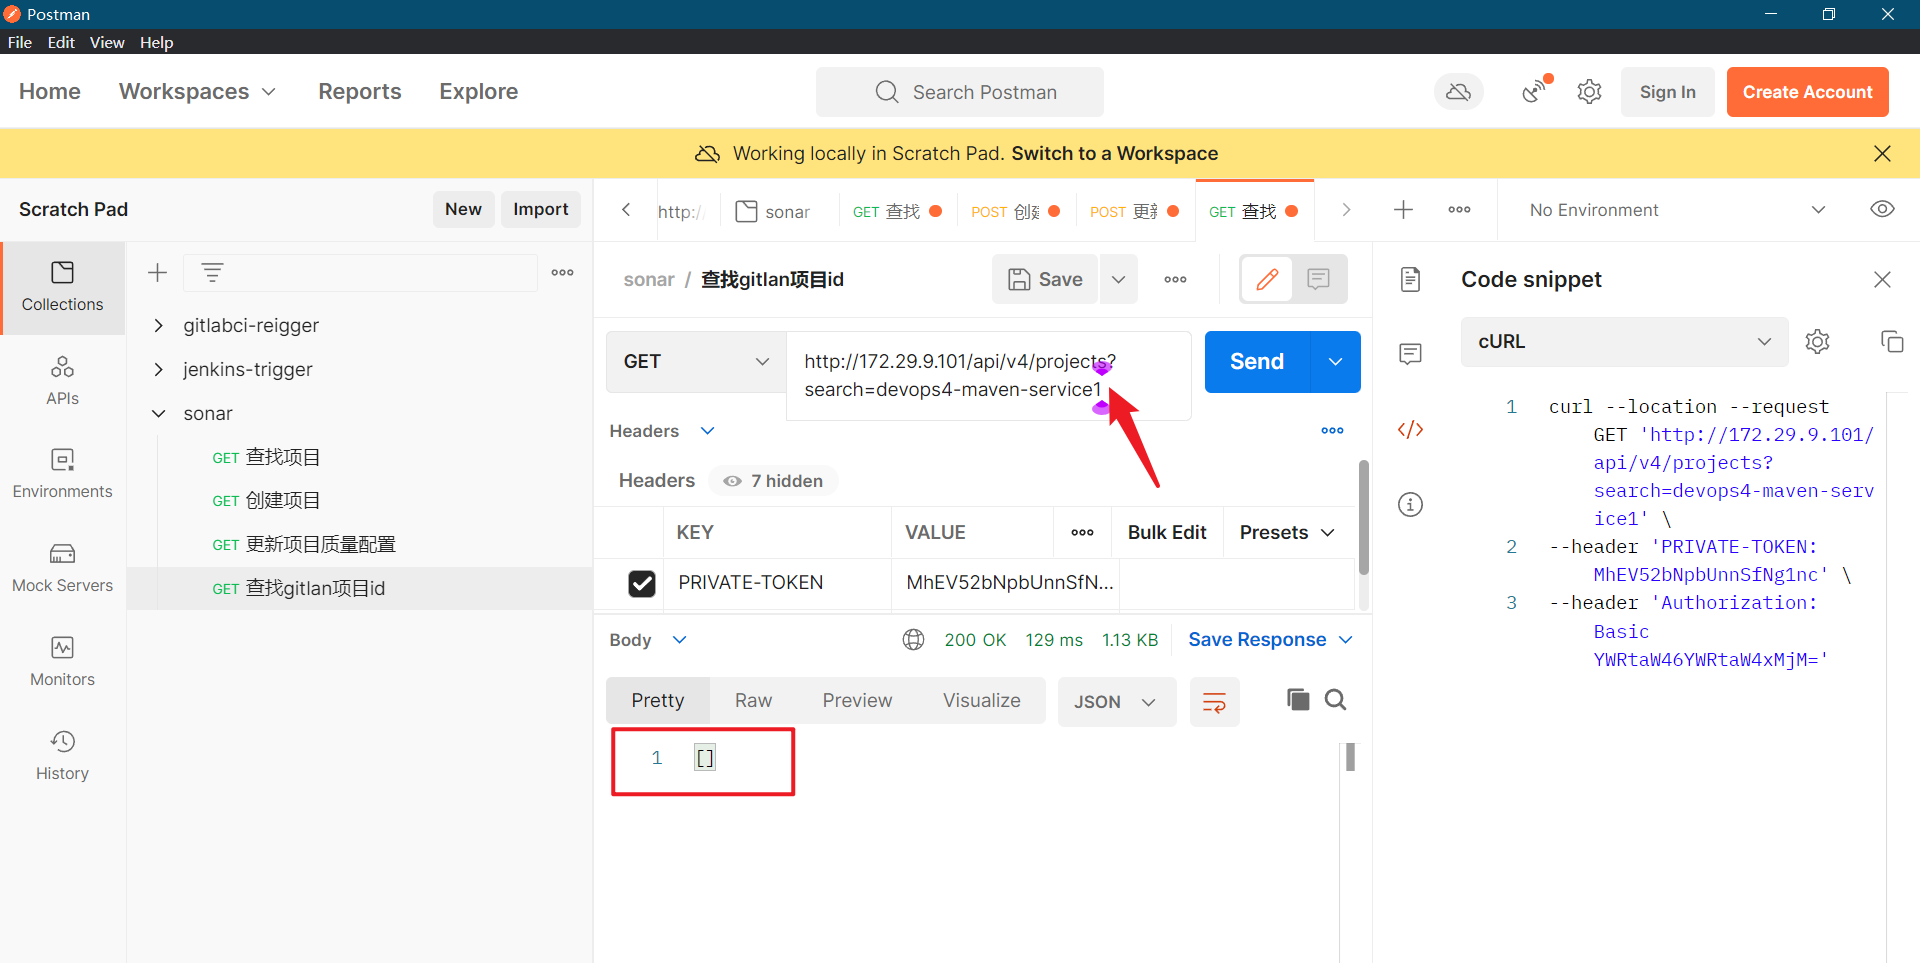This screenshot has width=1920, height=963.
Task: Open the Collections sidebar panel
Action: coord(62,287)
